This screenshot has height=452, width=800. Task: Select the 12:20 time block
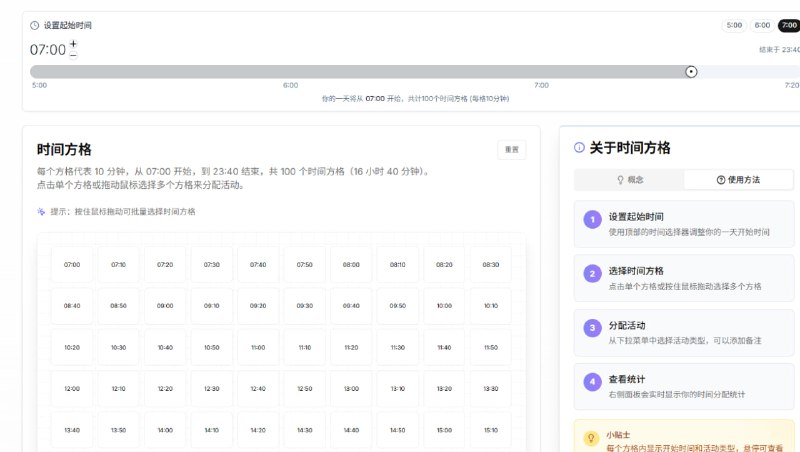click(165, 389)
